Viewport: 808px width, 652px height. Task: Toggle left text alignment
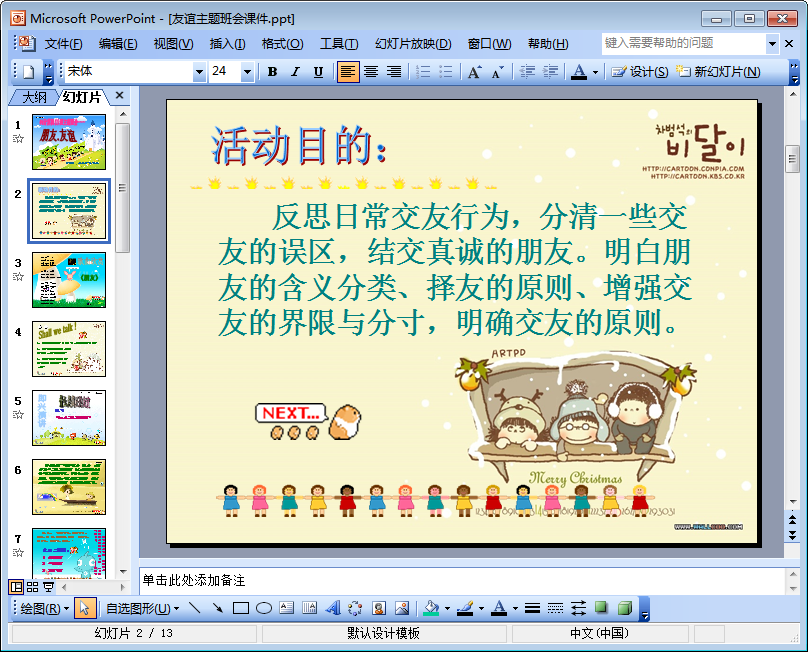[x=348, y=72]
